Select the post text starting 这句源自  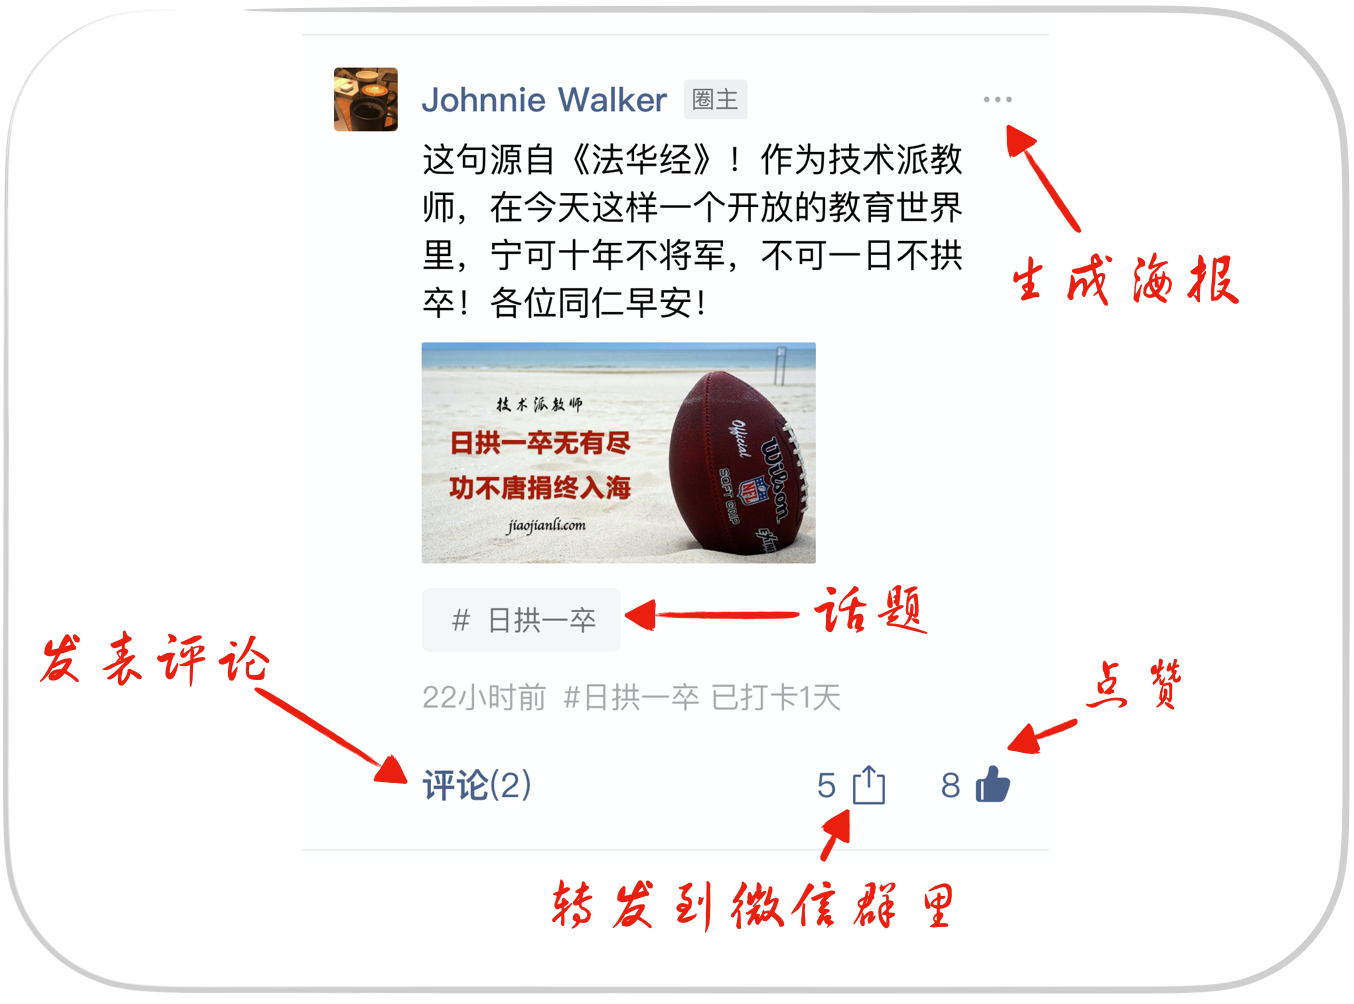click(692, 230)
